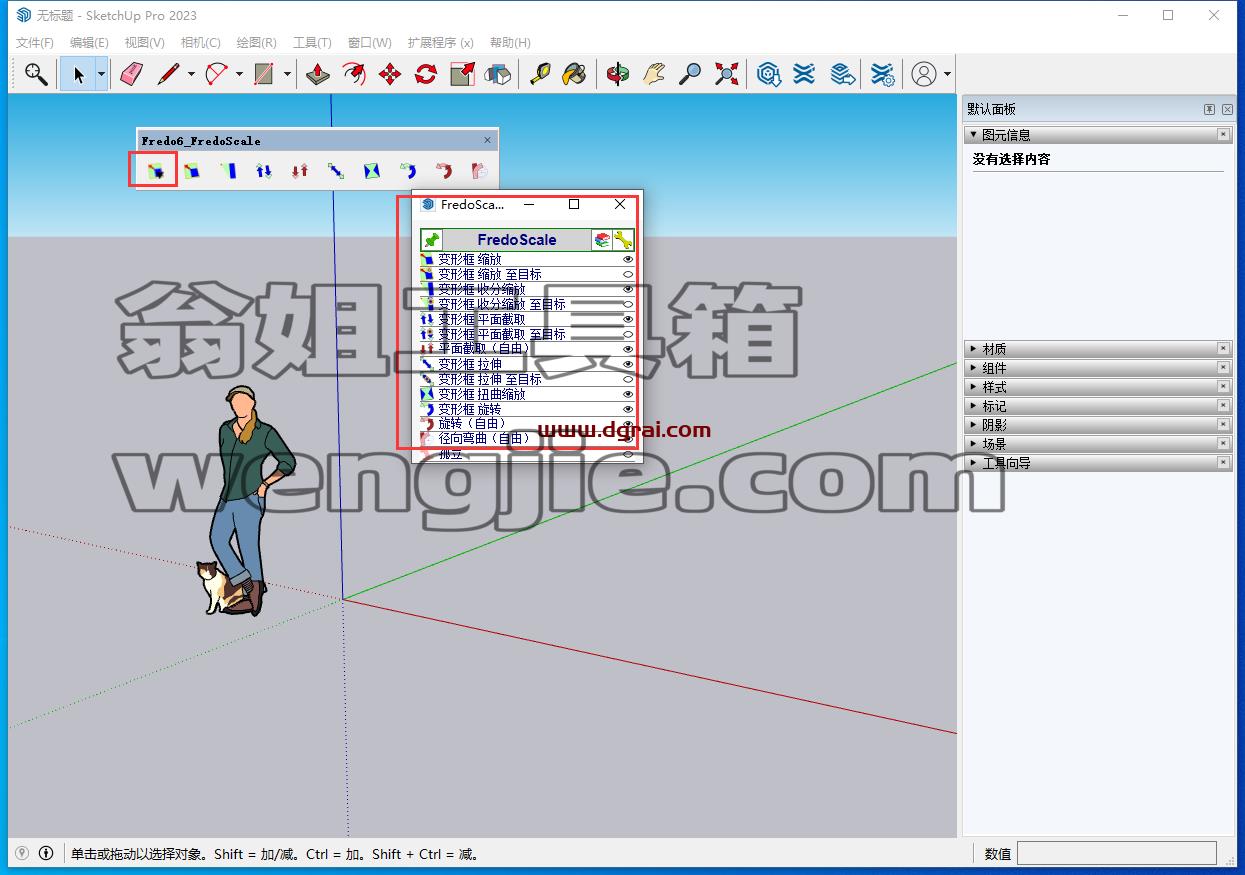
Task: Open the 帮助(H) menu
Action: coord(510,42)
